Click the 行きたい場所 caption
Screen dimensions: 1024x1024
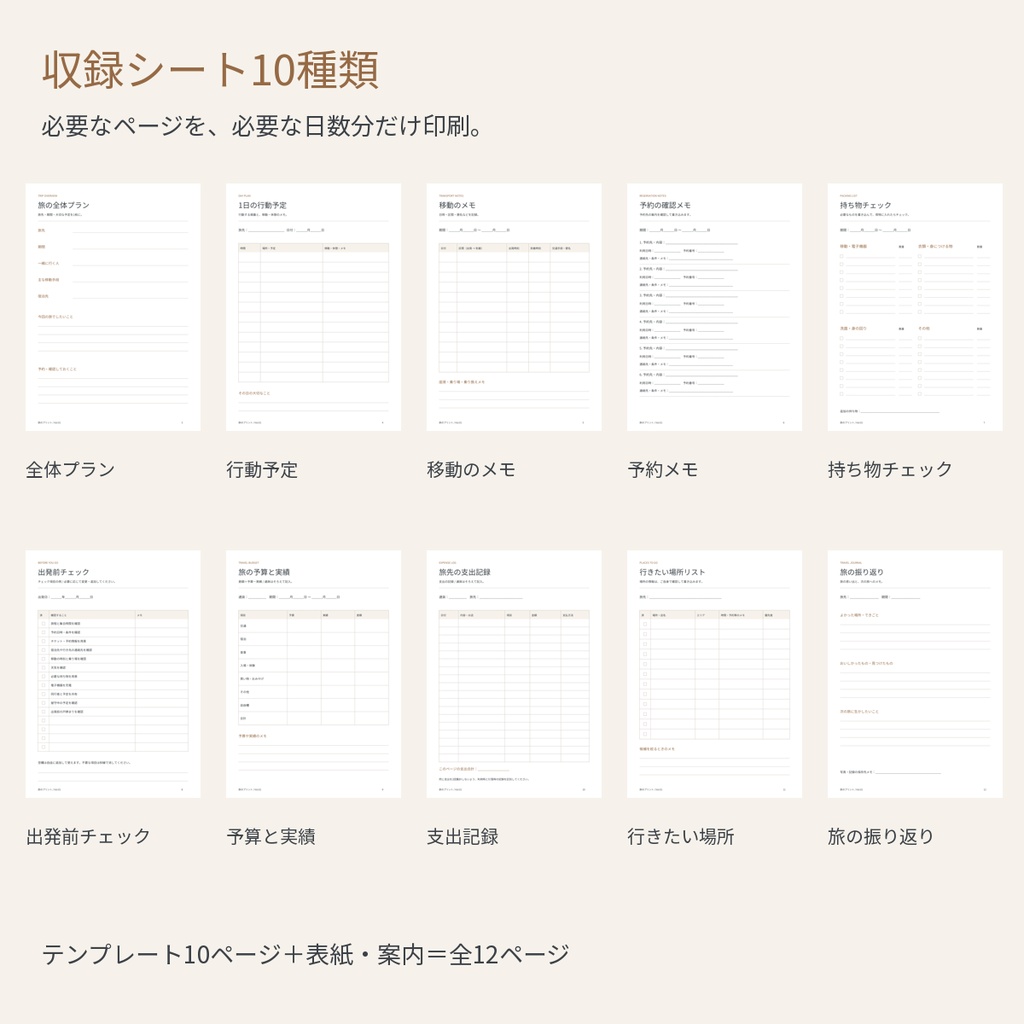pos(680,837)
